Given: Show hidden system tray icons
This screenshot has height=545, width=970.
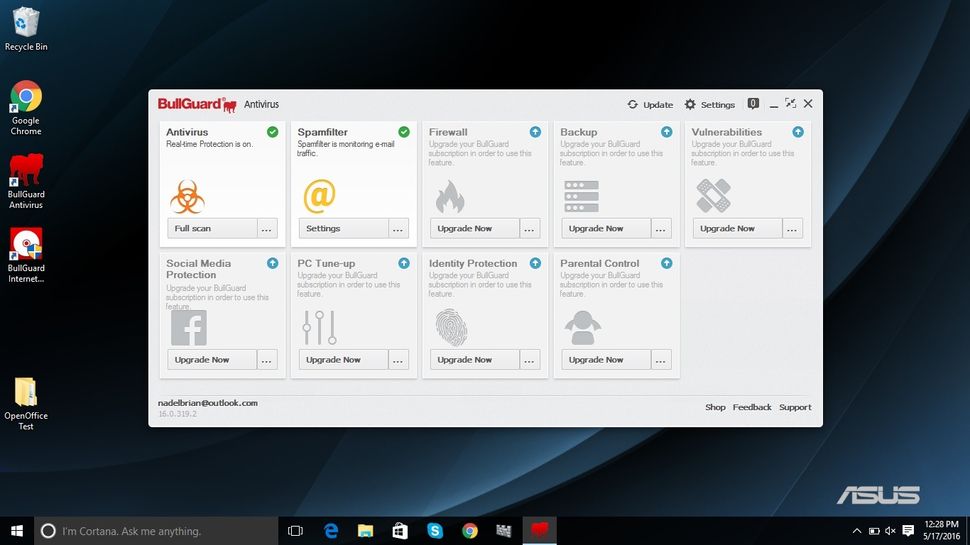Looking at the screenshot, I should [x=857, y=531].
